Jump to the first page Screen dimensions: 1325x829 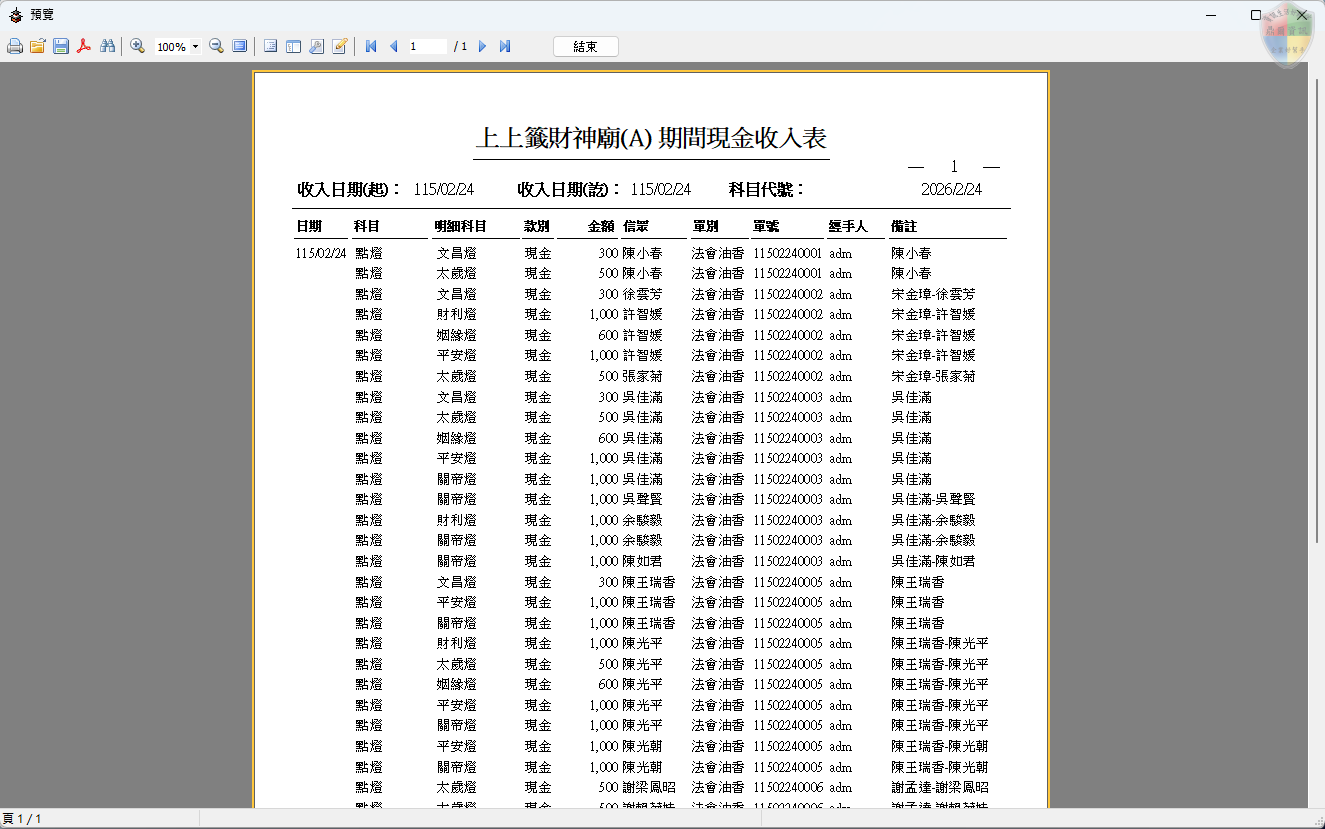tap(371, 46)
